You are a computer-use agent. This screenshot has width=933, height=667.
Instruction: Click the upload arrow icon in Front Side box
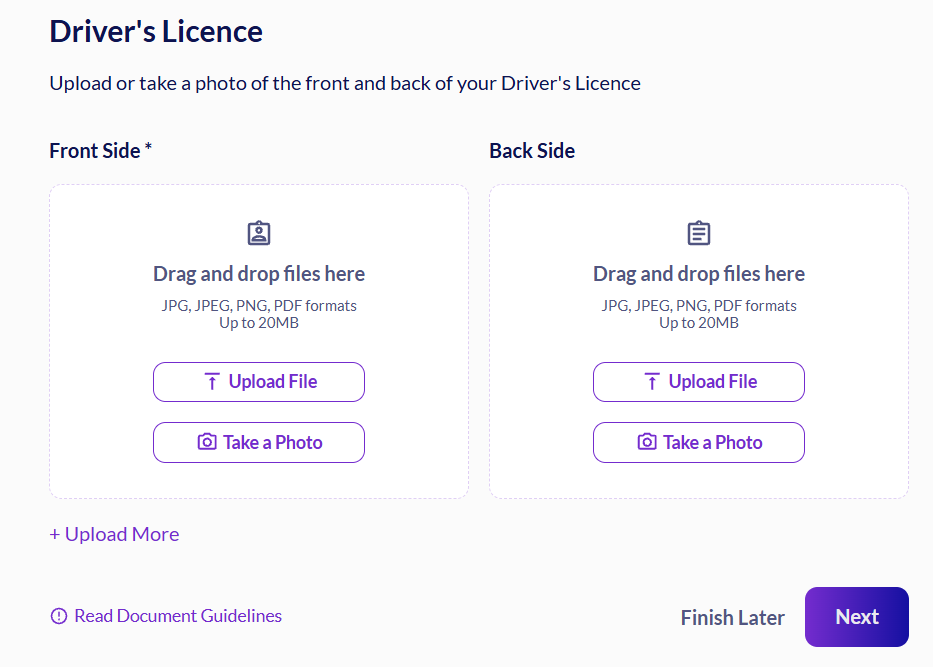click(x=212, y=381)
